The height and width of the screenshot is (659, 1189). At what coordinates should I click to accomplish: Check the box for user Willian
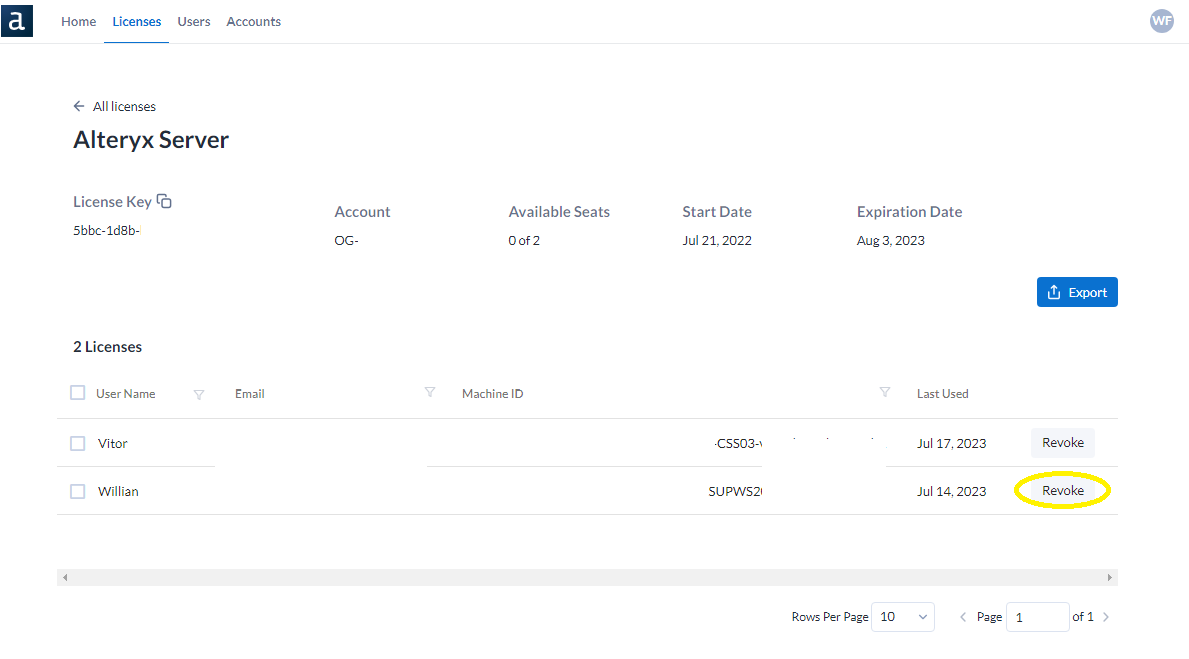pos(77,491)
